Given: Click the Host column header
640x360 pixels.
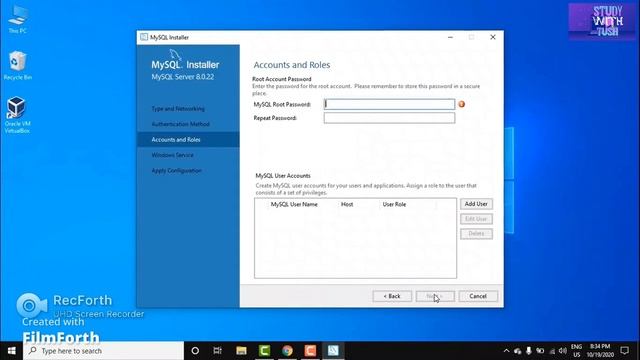Looking at the screenshot, I should (x=347, y=204).
